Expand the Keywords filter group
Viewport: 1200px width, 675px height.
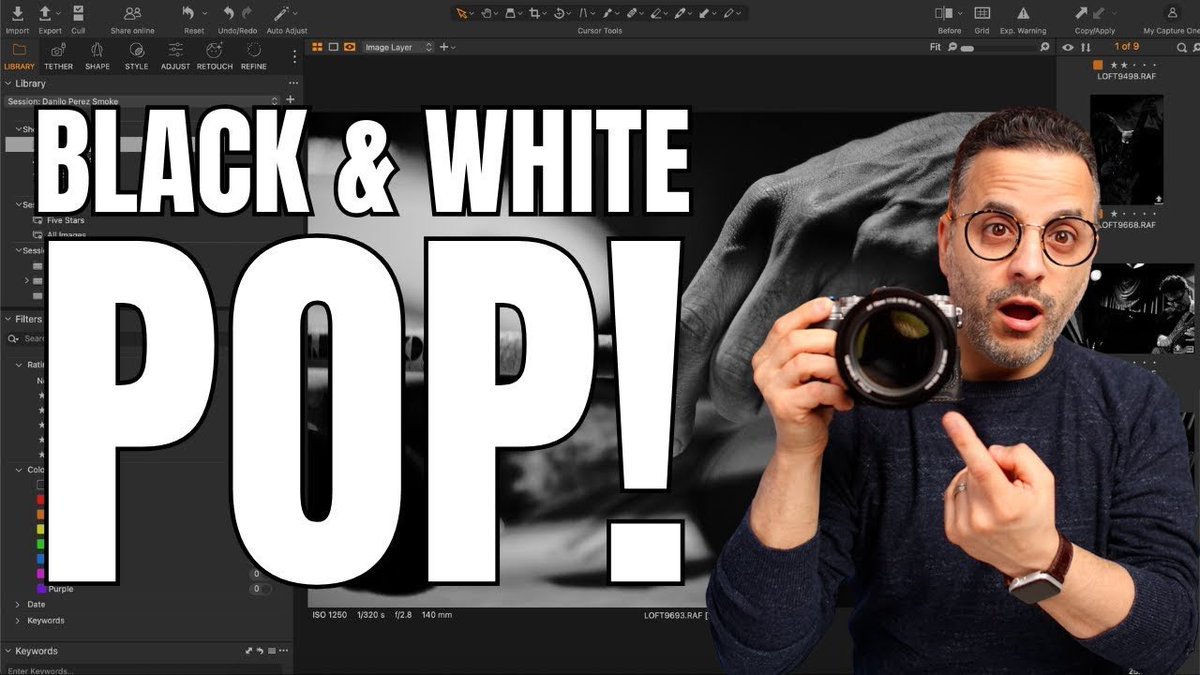point(17,621)
